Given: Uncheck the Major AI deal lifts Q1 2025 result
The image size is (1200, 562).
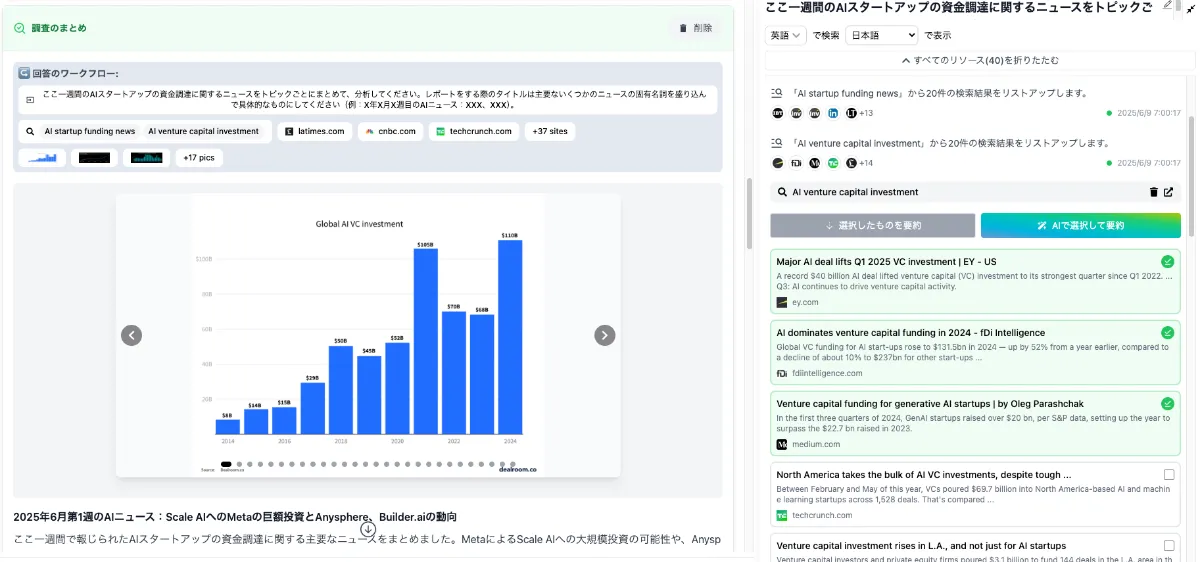Looking at the screenshot, I should (x=1167, y=262).
